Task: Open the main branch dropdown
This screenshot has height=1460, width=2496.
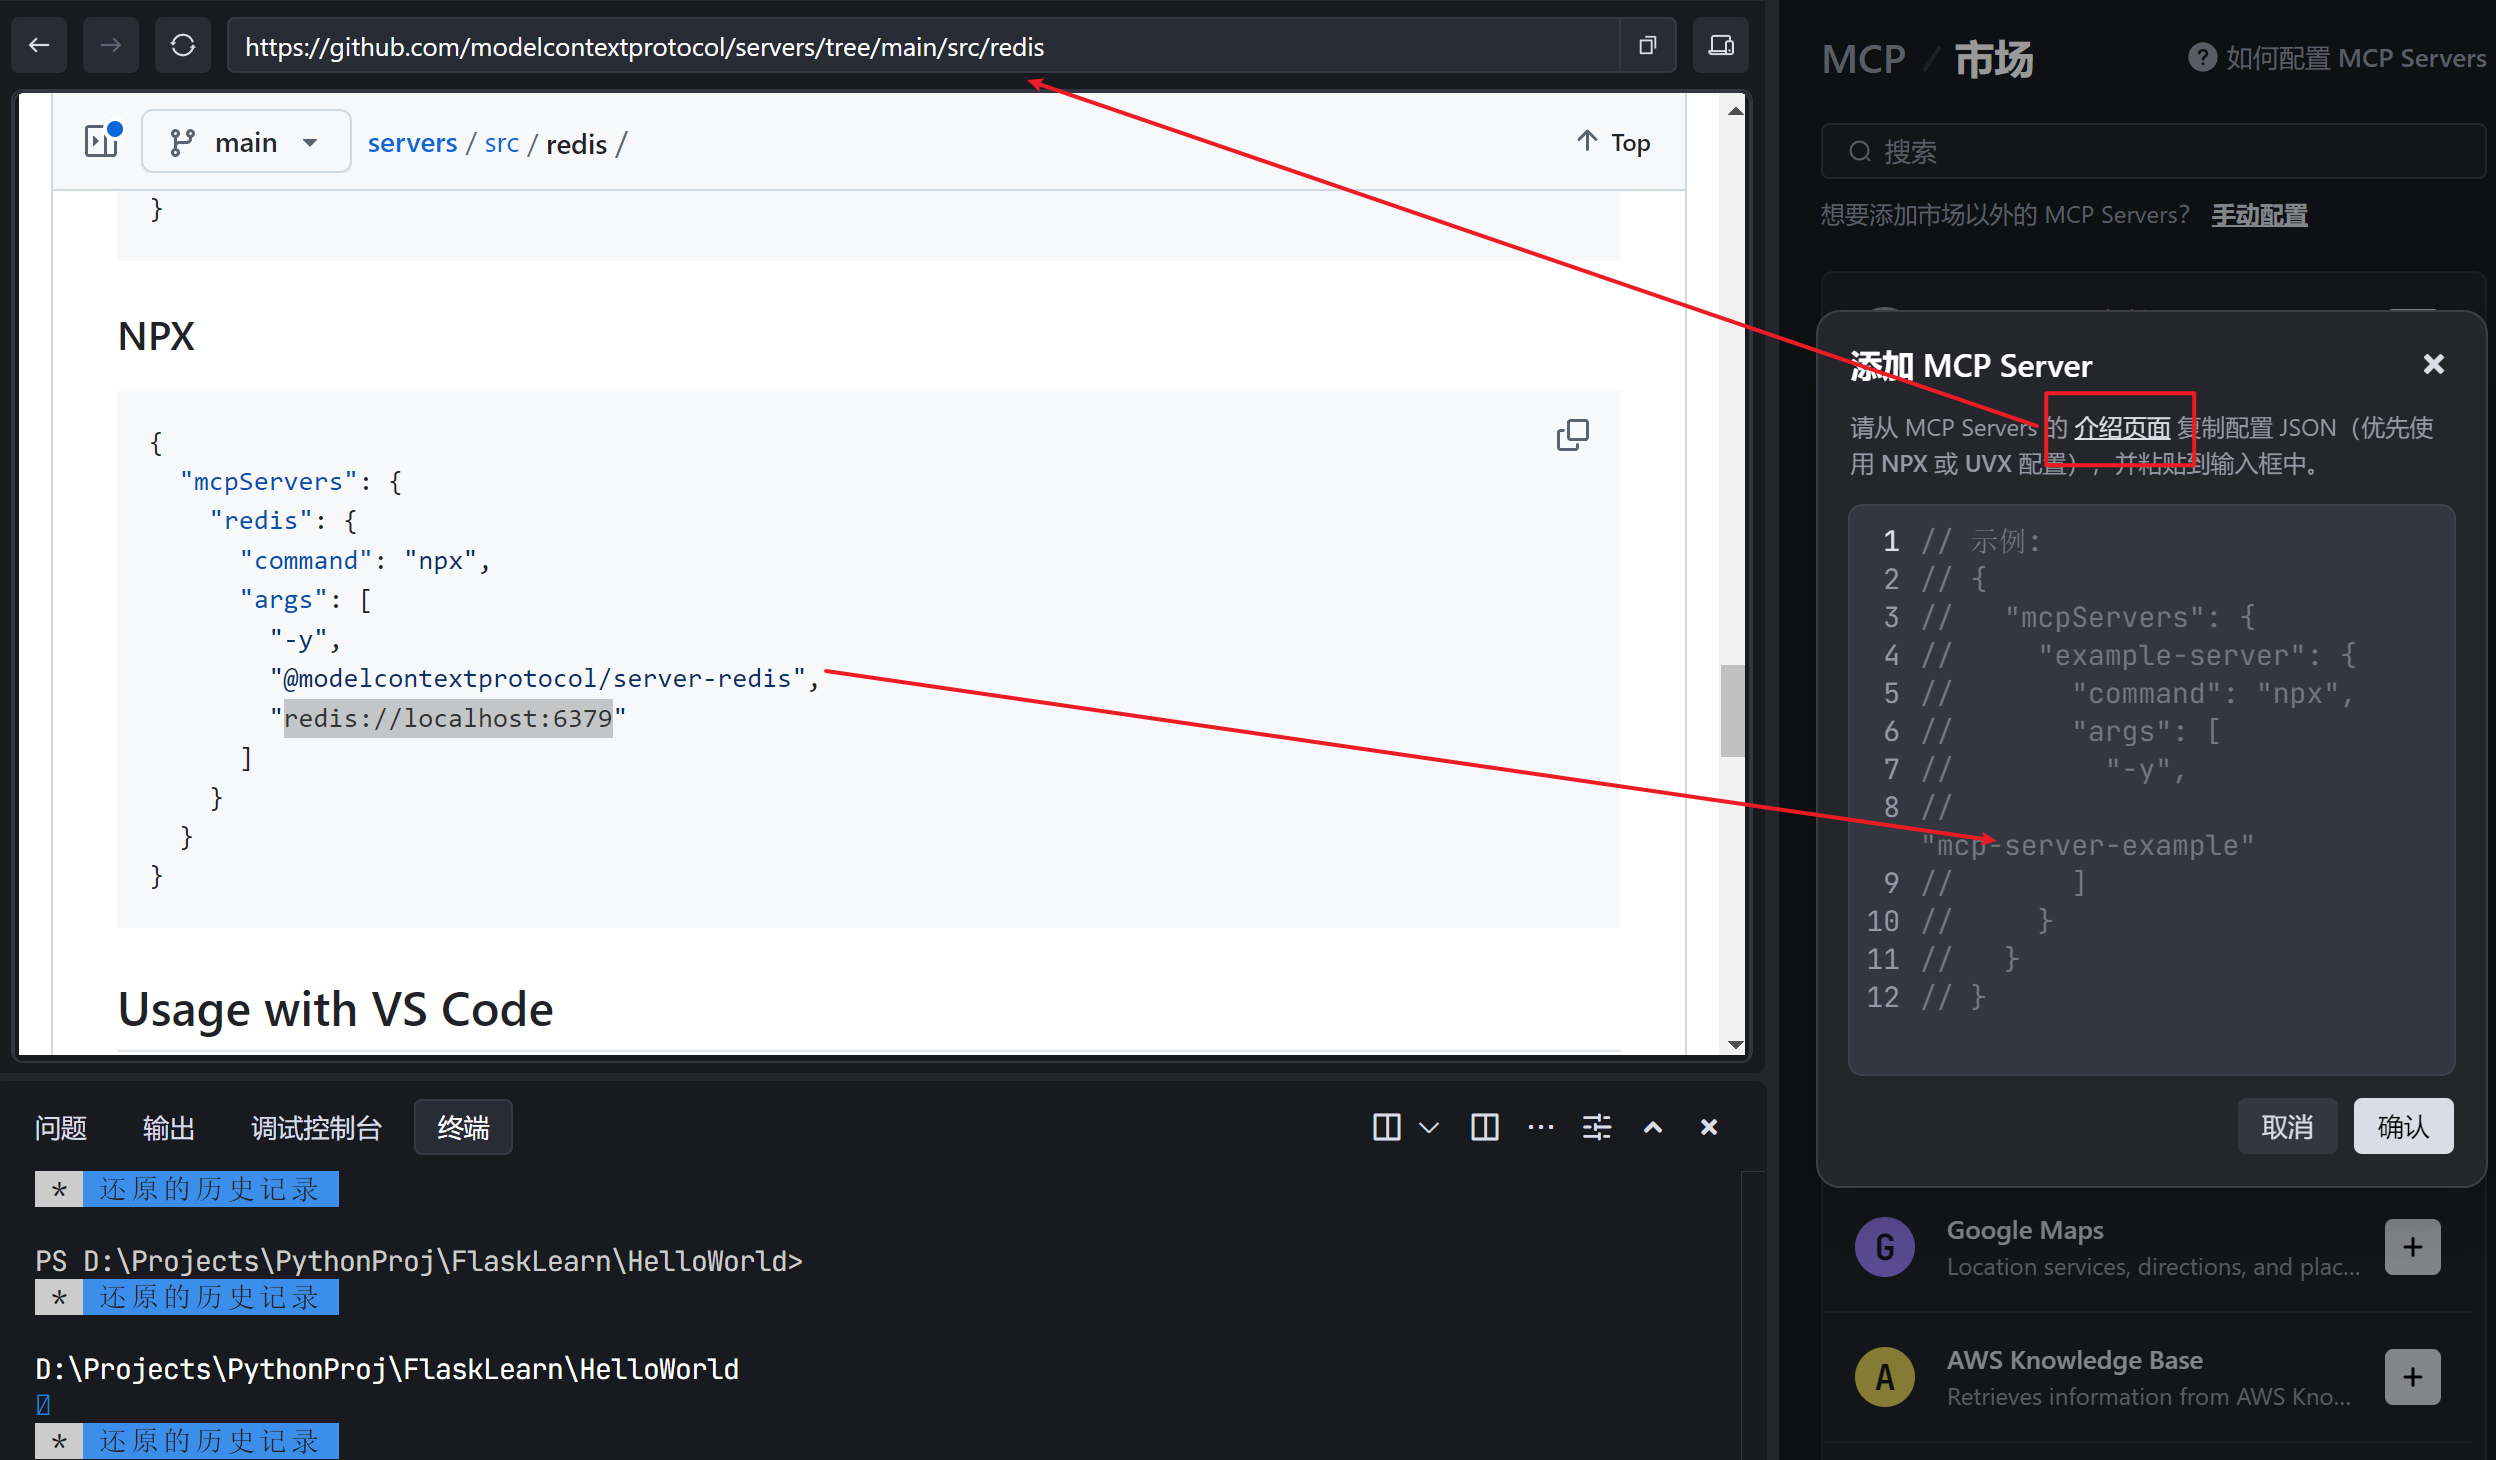Action: click(246, 141)
